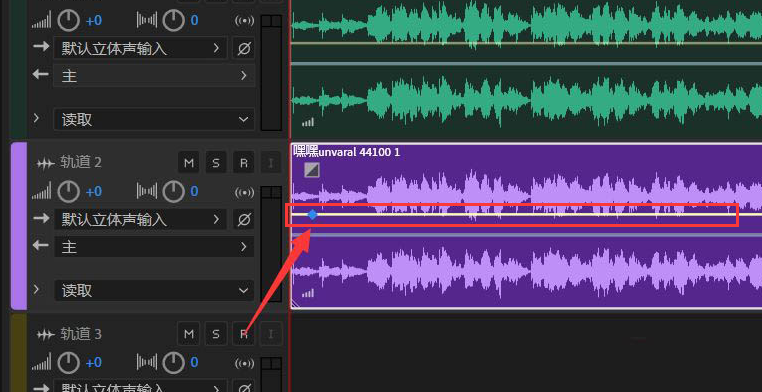Toggle polarity reverse on 轨道 2
Image resolution: width=762 pixels, height=392 pixels.
click(243, 220)
